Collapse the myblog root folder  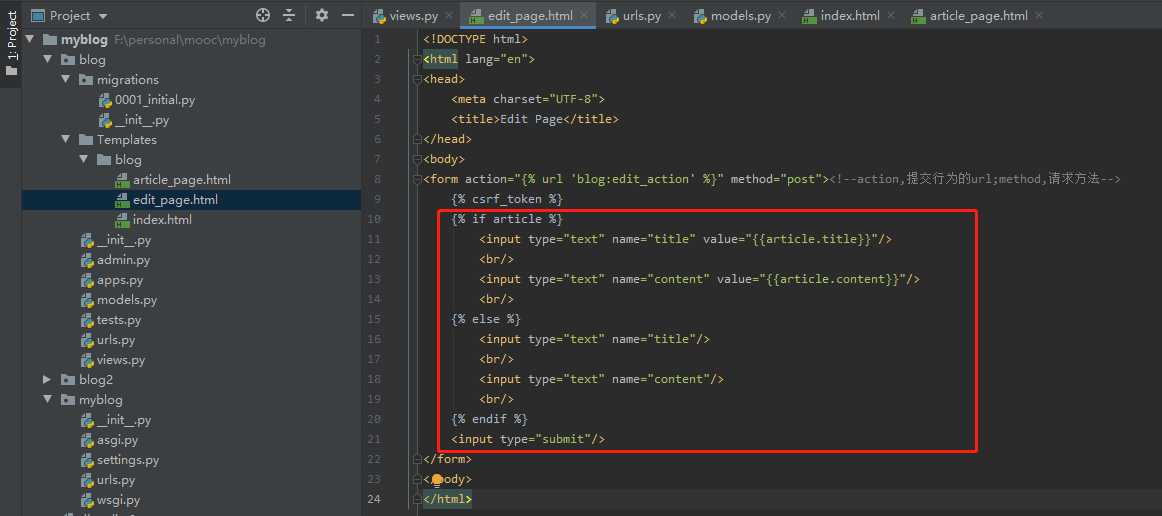(x=30, y=39)
